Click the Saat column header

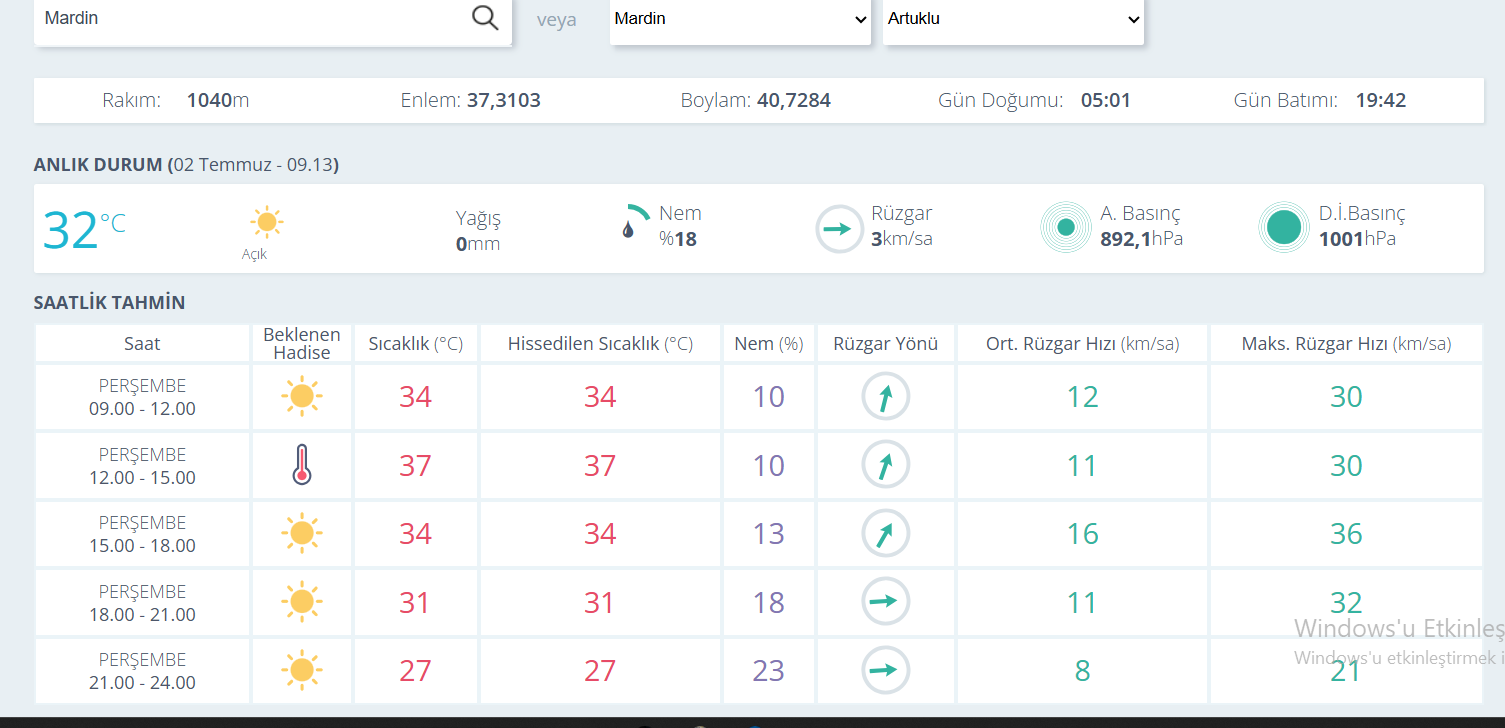point(142,343)
